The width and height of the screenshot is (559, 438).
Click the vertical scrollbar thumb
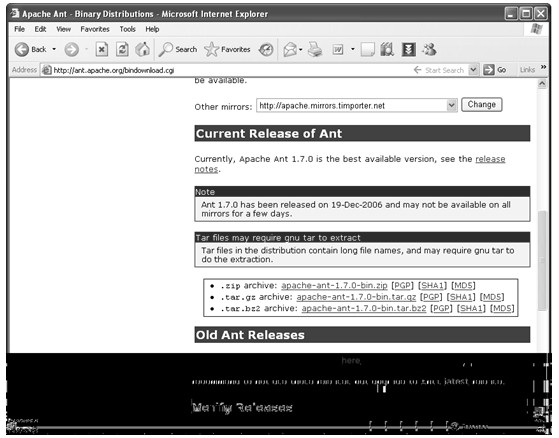[542, 261]
